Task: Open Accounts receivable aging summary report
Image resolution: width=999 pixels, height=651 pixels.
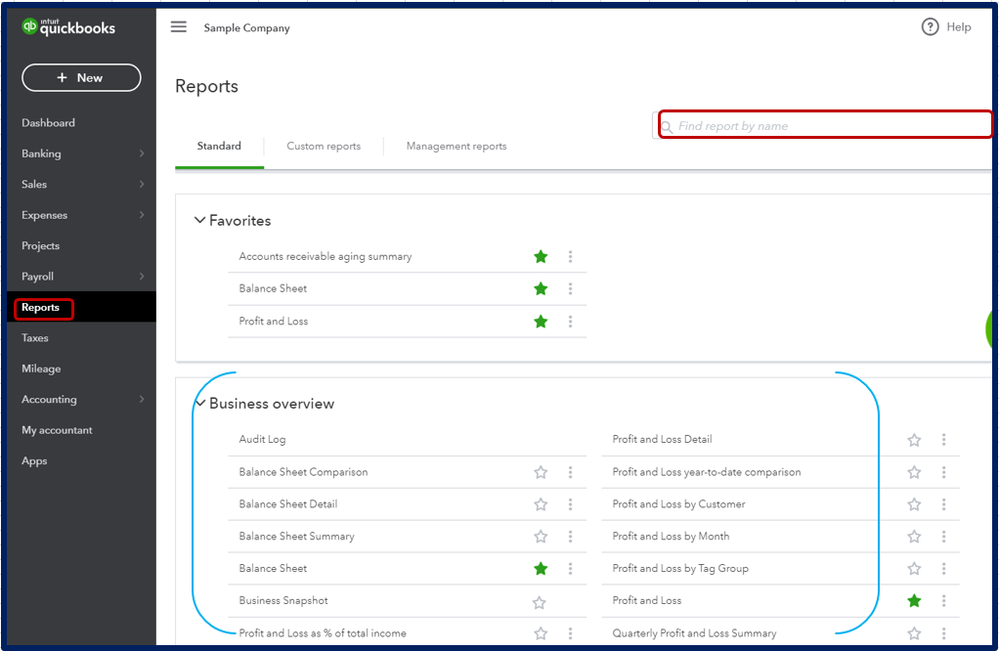Action: click(326, 257)
